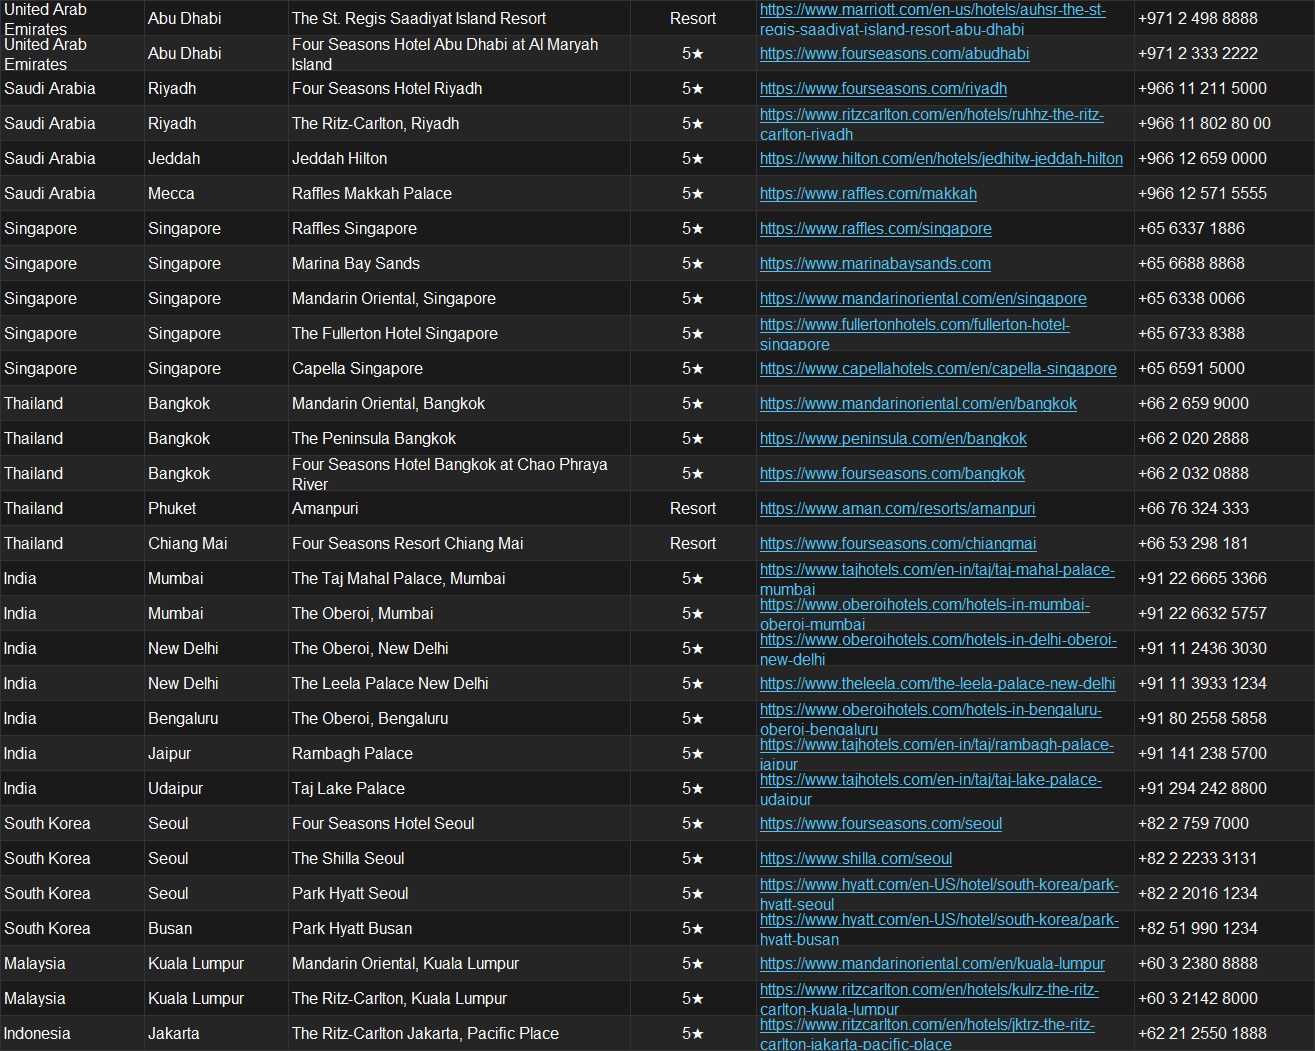Select the 'Marina Bay Sands' cell

(459, 264)
